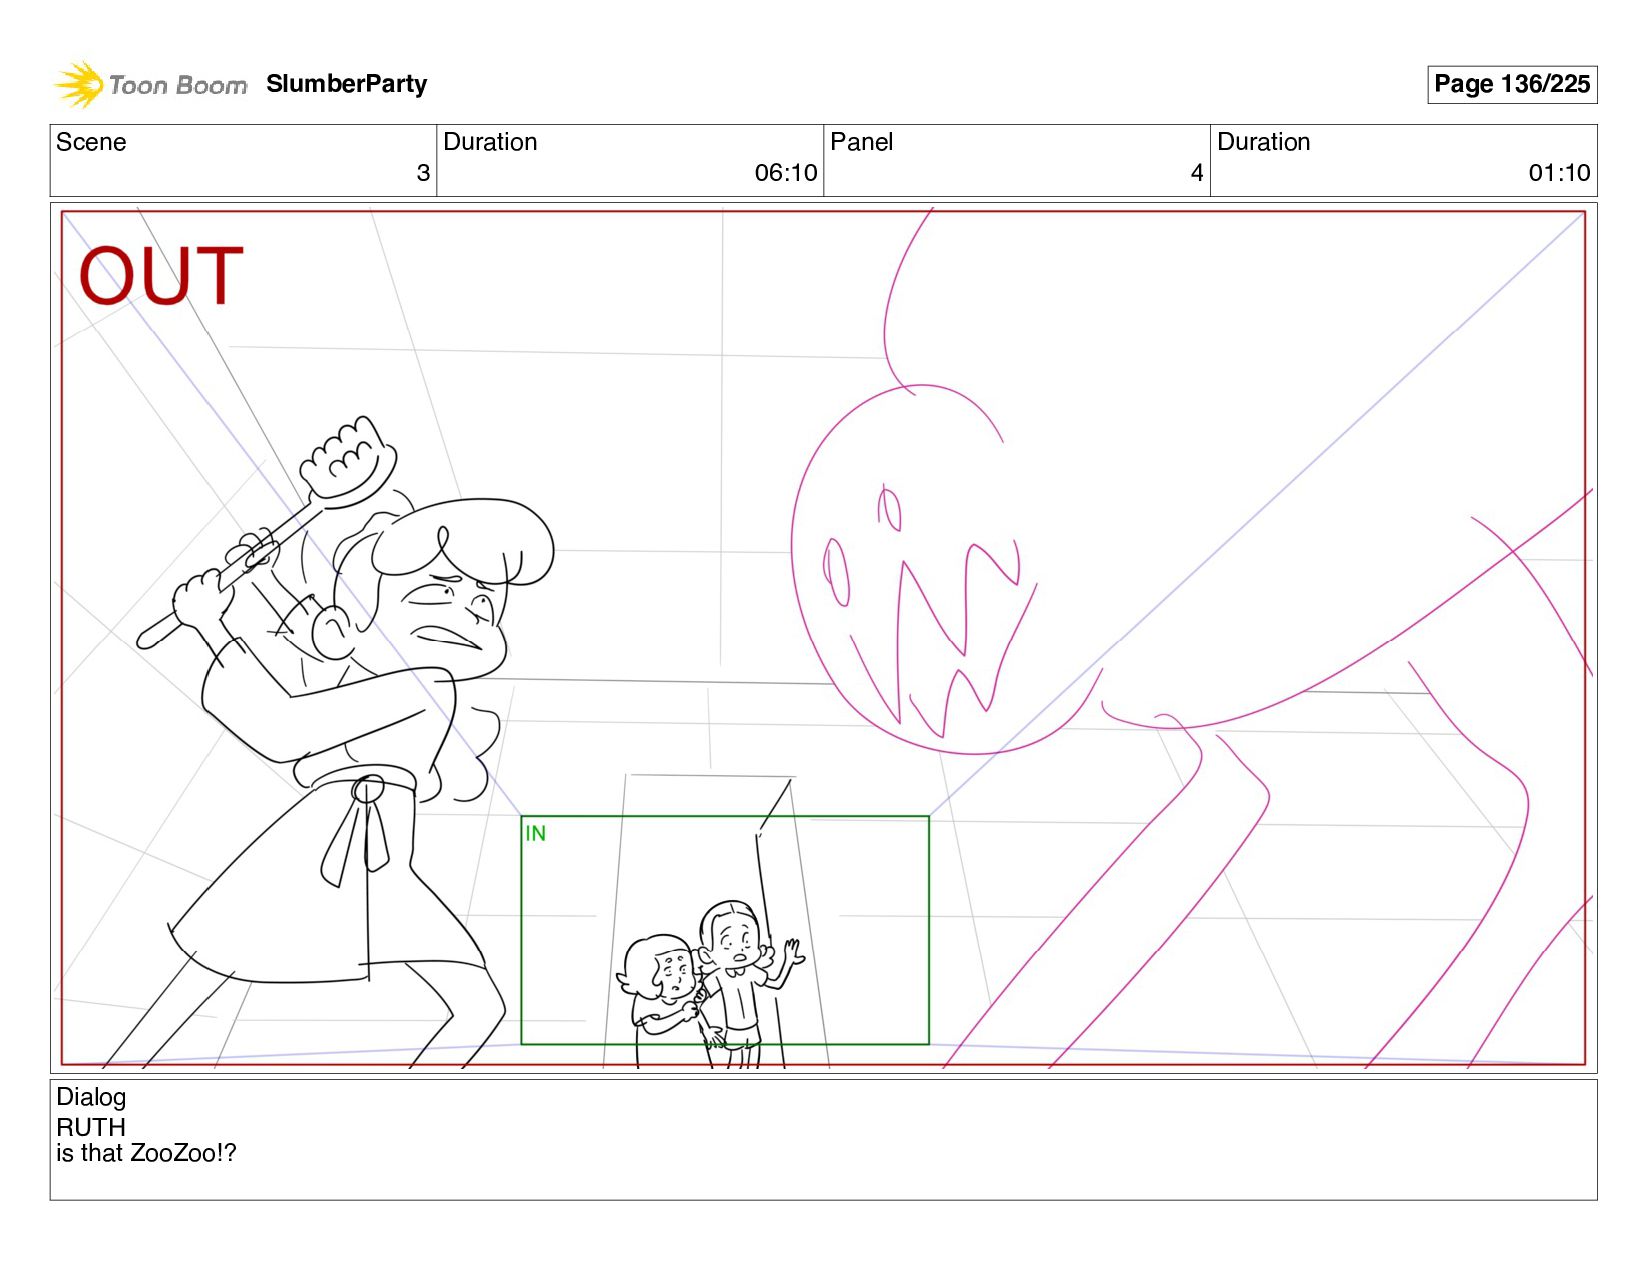Click the two frightened children

(x=712, y=985)
